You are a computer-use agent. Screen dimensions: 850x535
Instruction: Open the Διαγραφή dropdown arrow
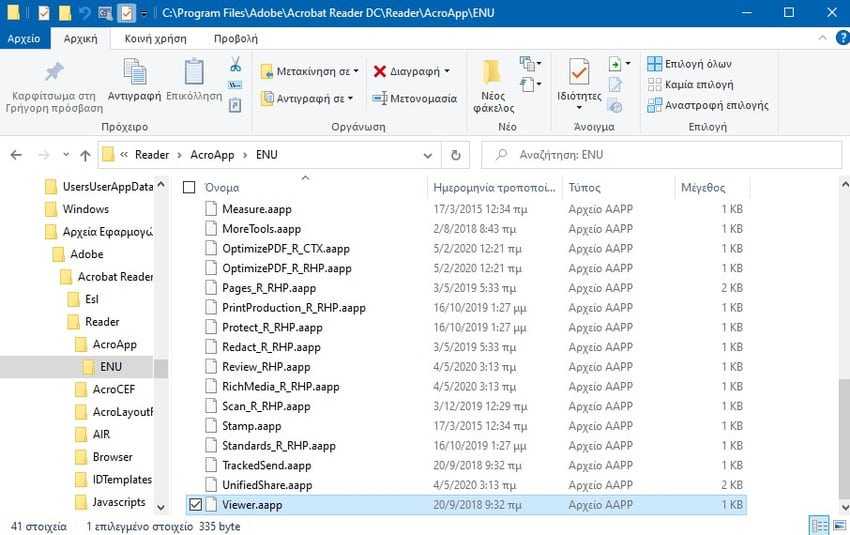(447, 71)
